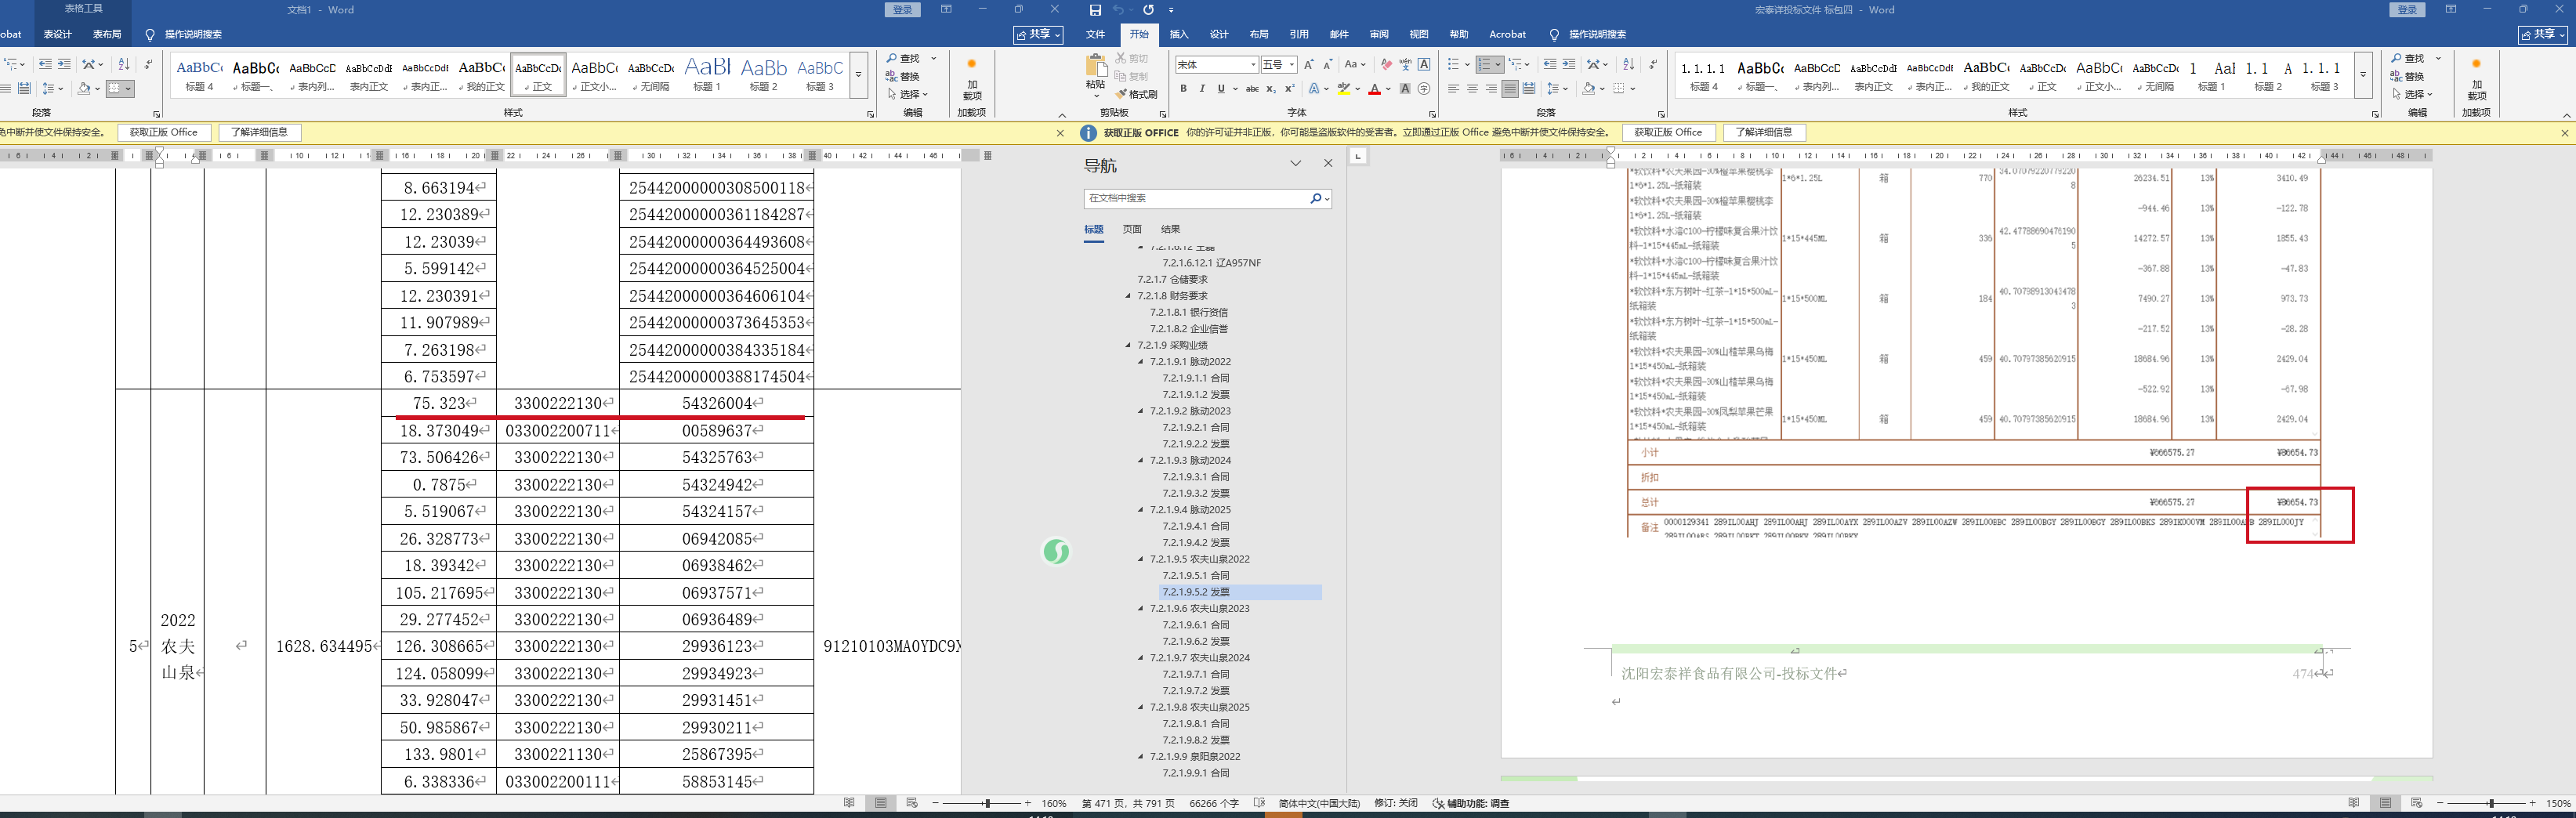Image resolution: width=2576 pixels, height=818 pixels.
Task: Select 7.2.1.8.1 银行资信 in navigation tree
Action: (1189, 312)
